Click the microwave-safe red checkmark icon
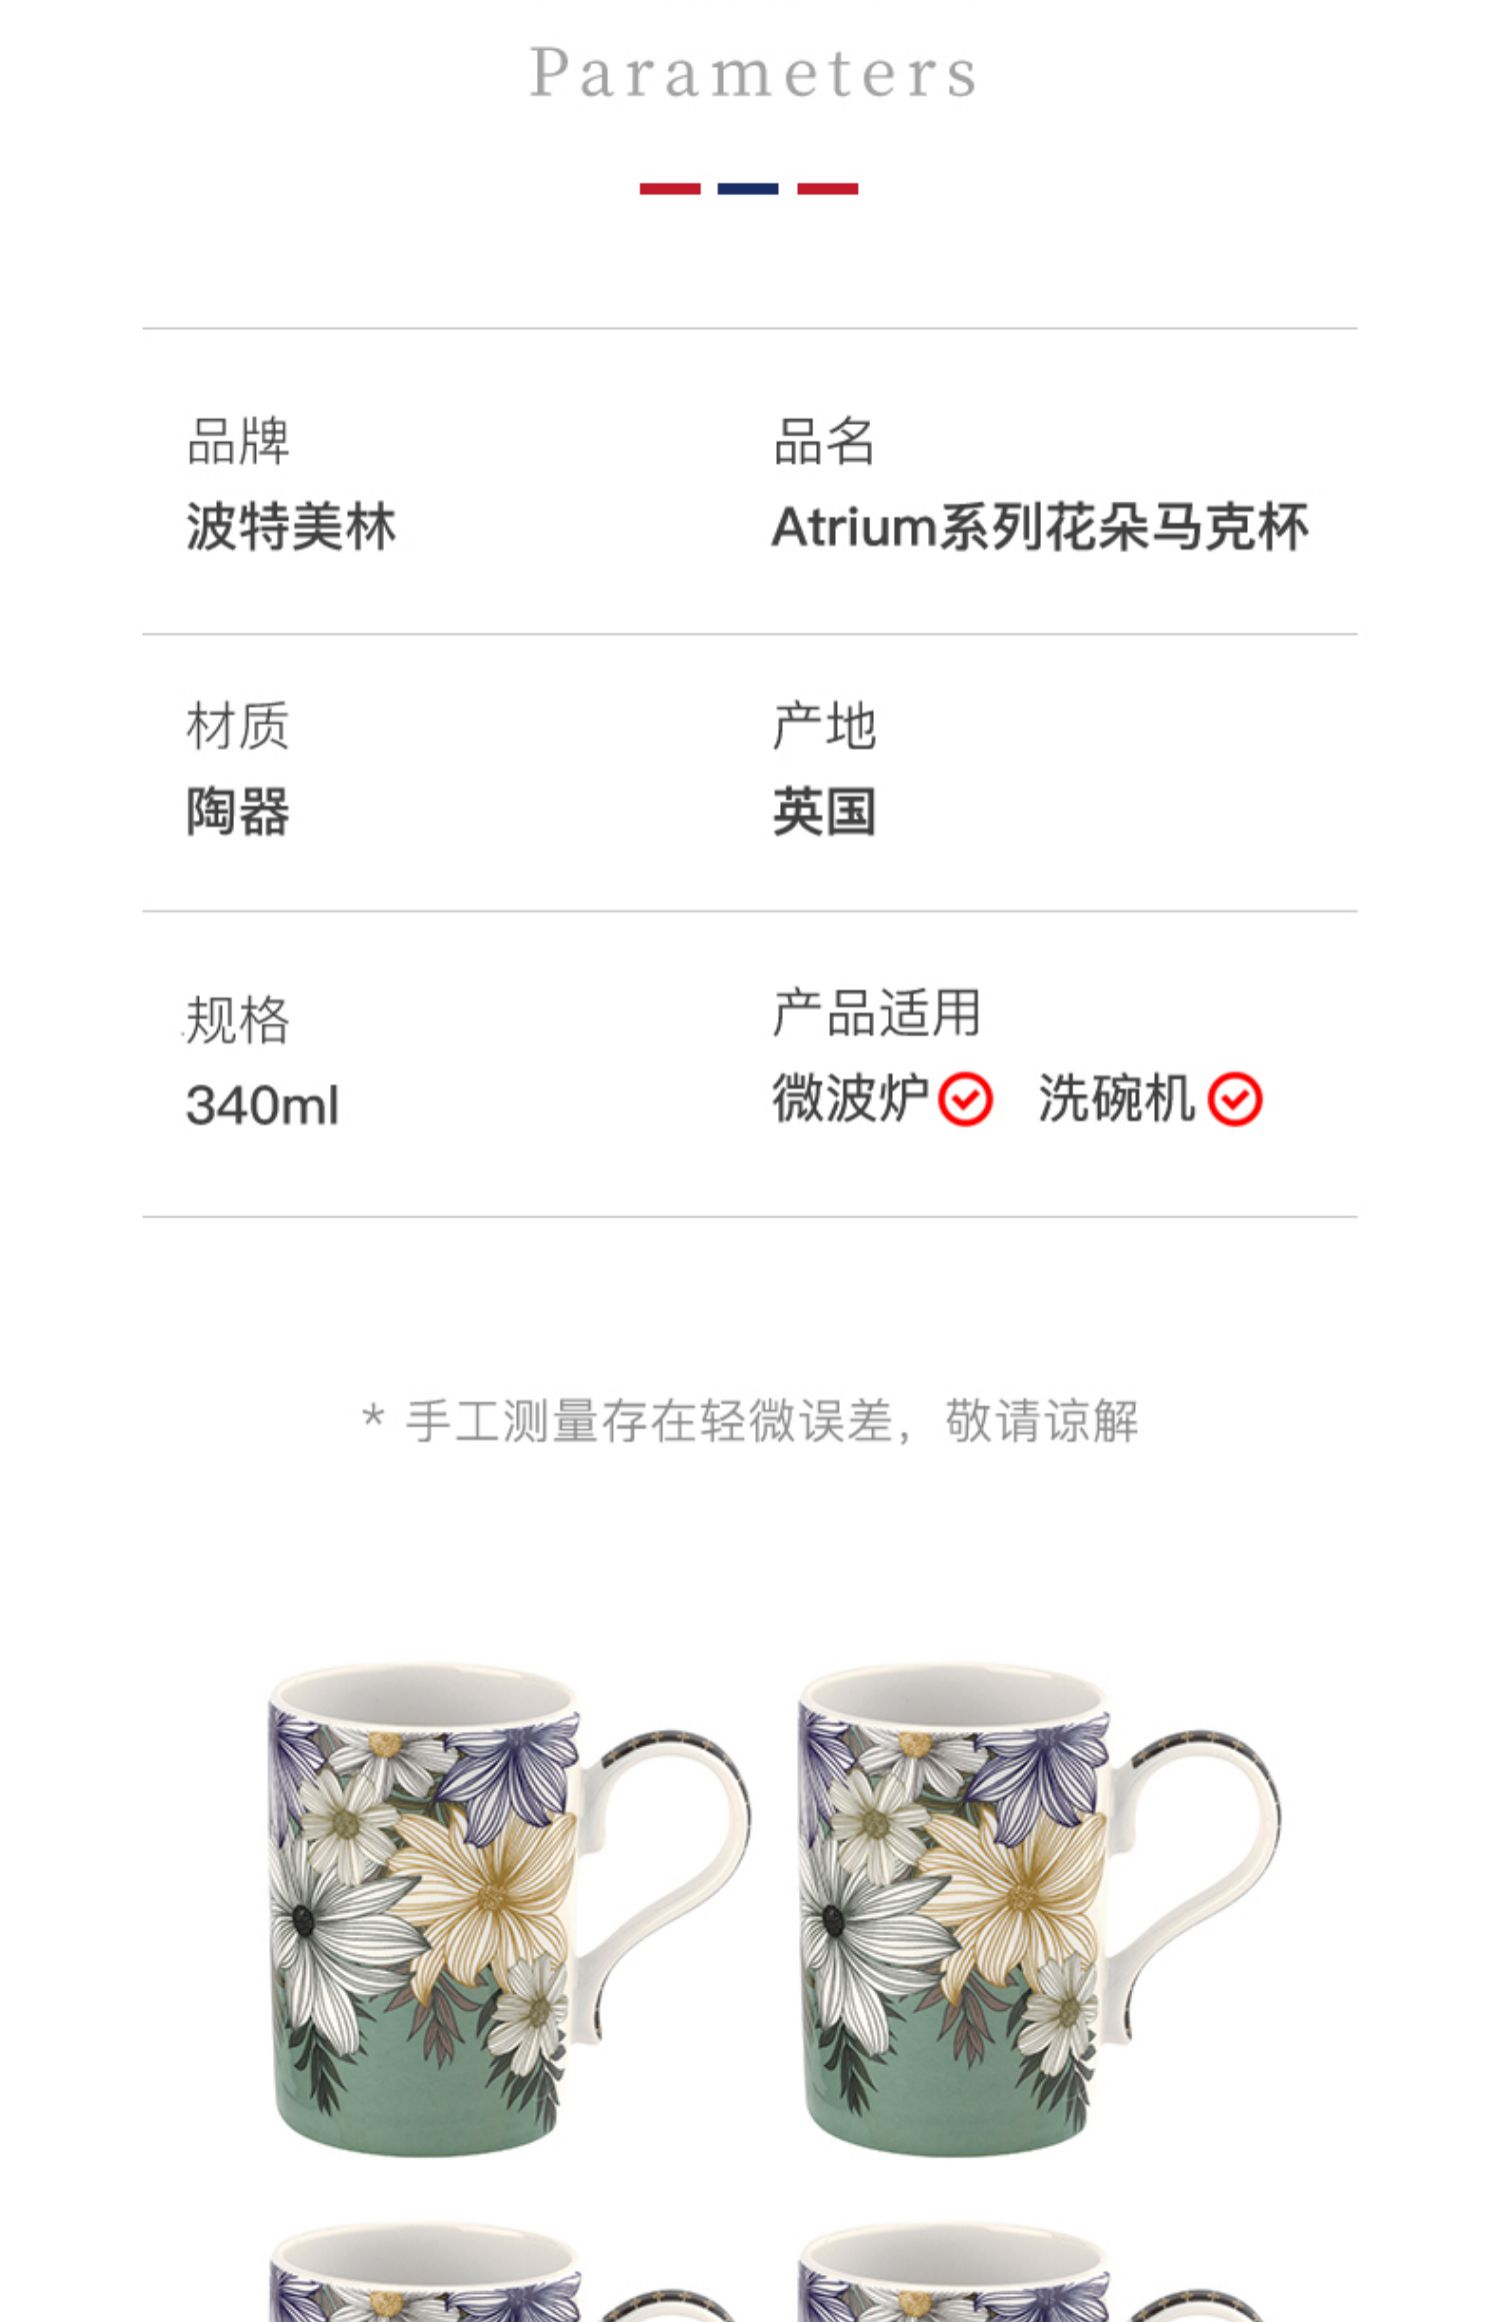Image resolution: width=1500 pixels, height=2322 pixels. 965,1100
